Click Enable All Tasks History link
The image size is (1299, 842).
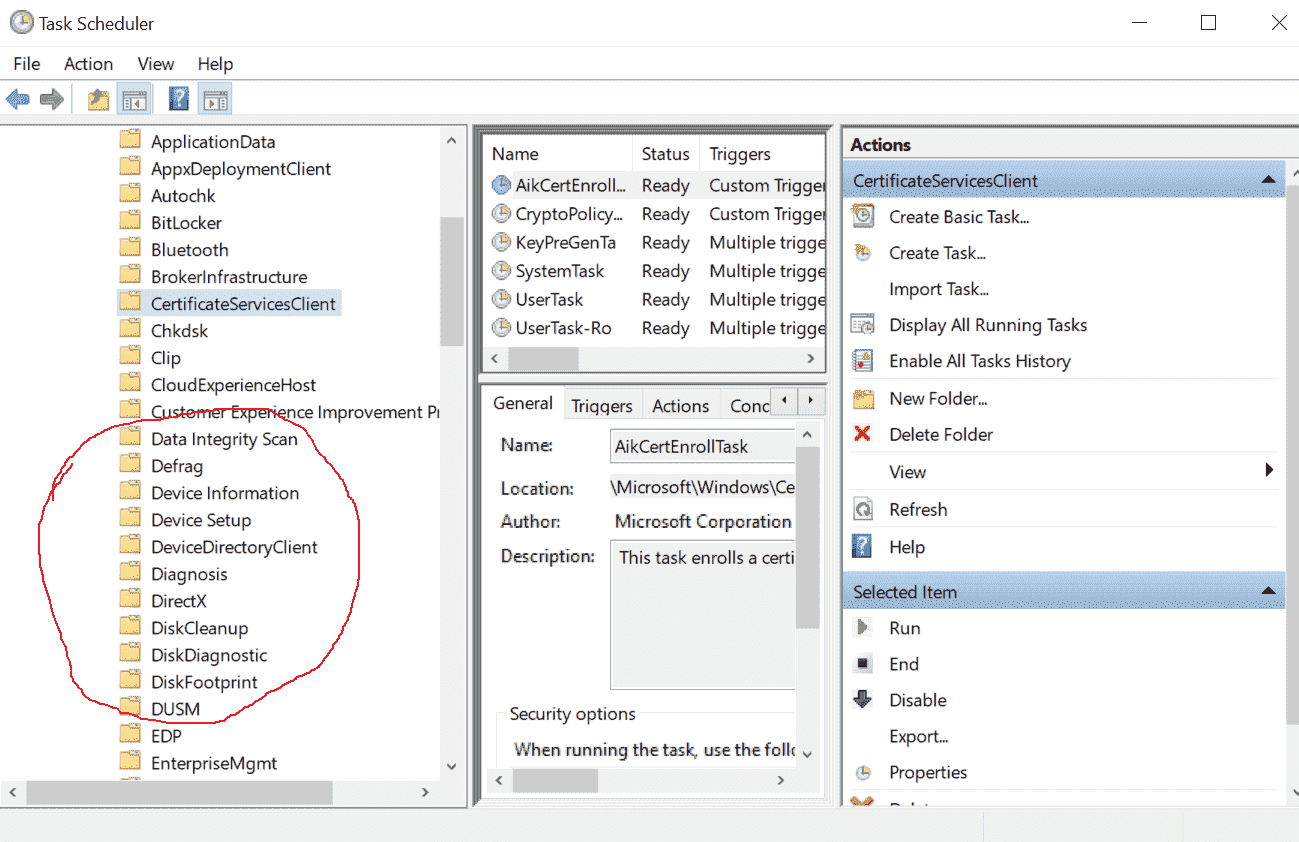(980, 361)
